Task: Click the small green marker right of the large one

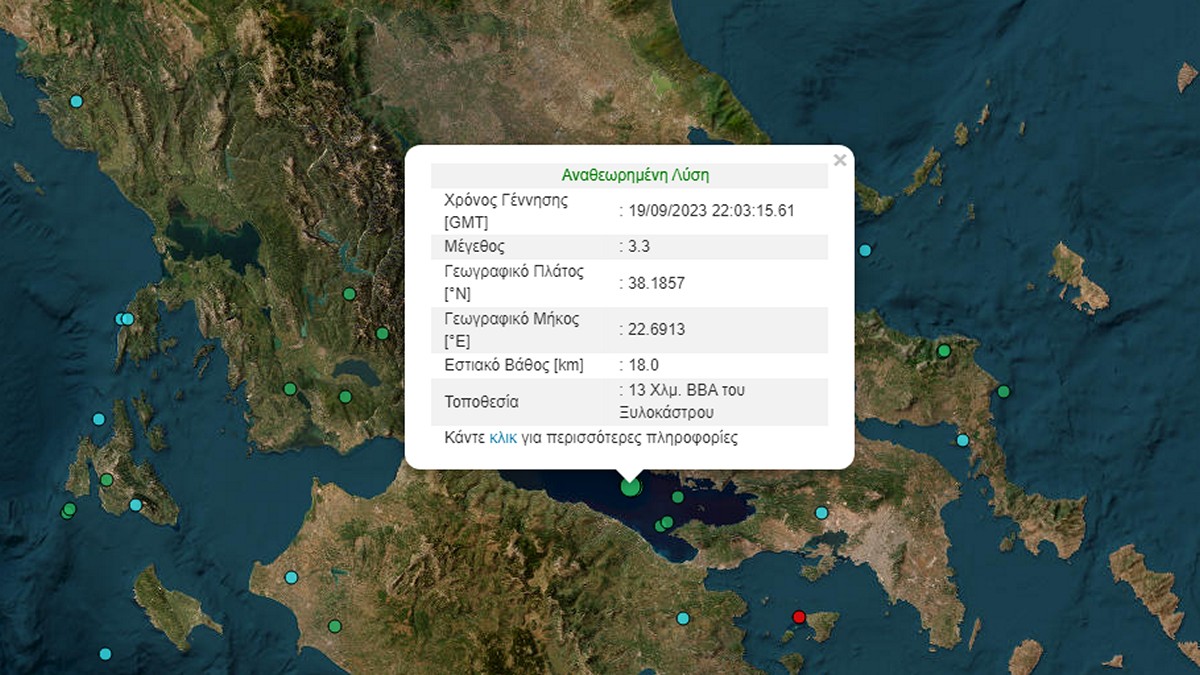Action: point(677,497)
